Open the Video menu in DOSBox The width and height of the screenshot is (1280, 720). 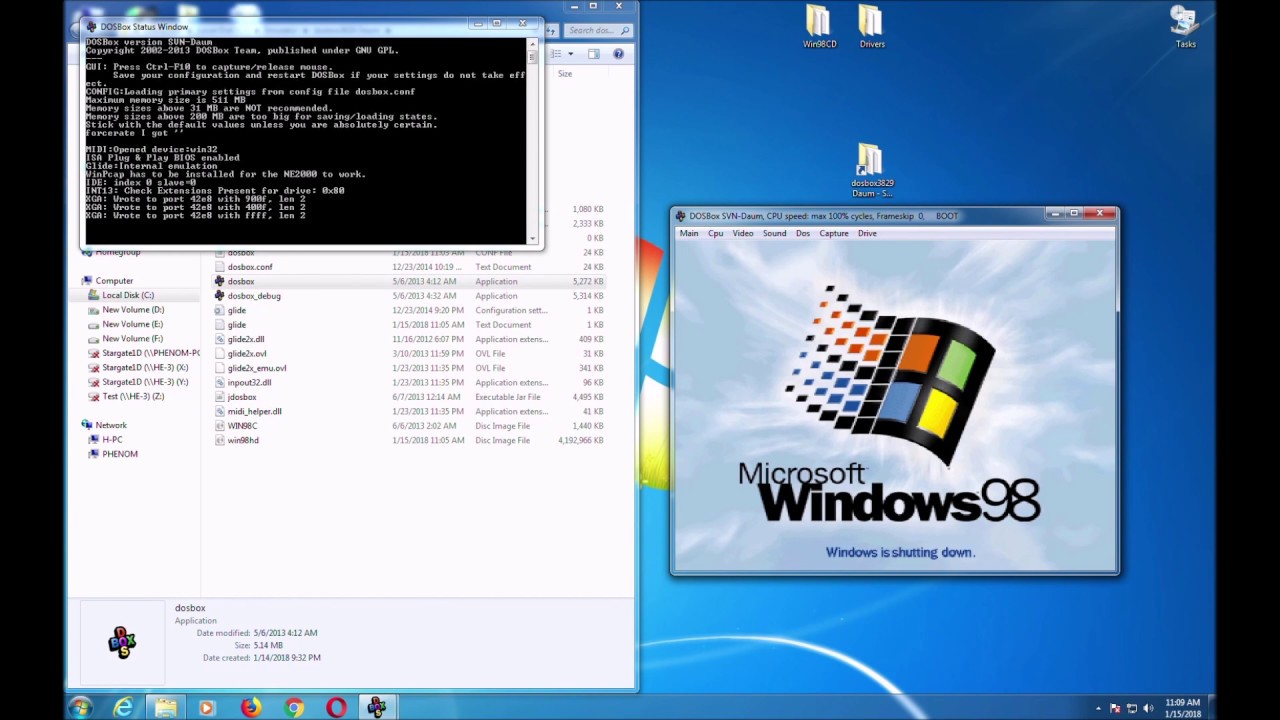pos(743,233)
